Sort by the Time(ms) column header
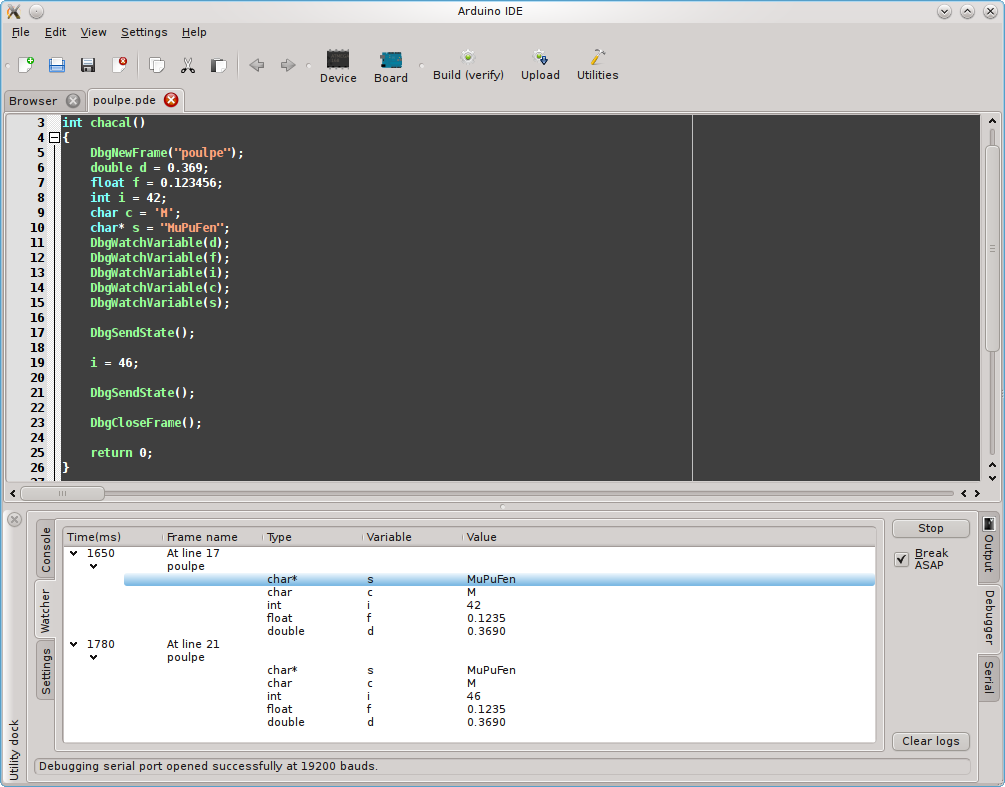 pos(113,537)
